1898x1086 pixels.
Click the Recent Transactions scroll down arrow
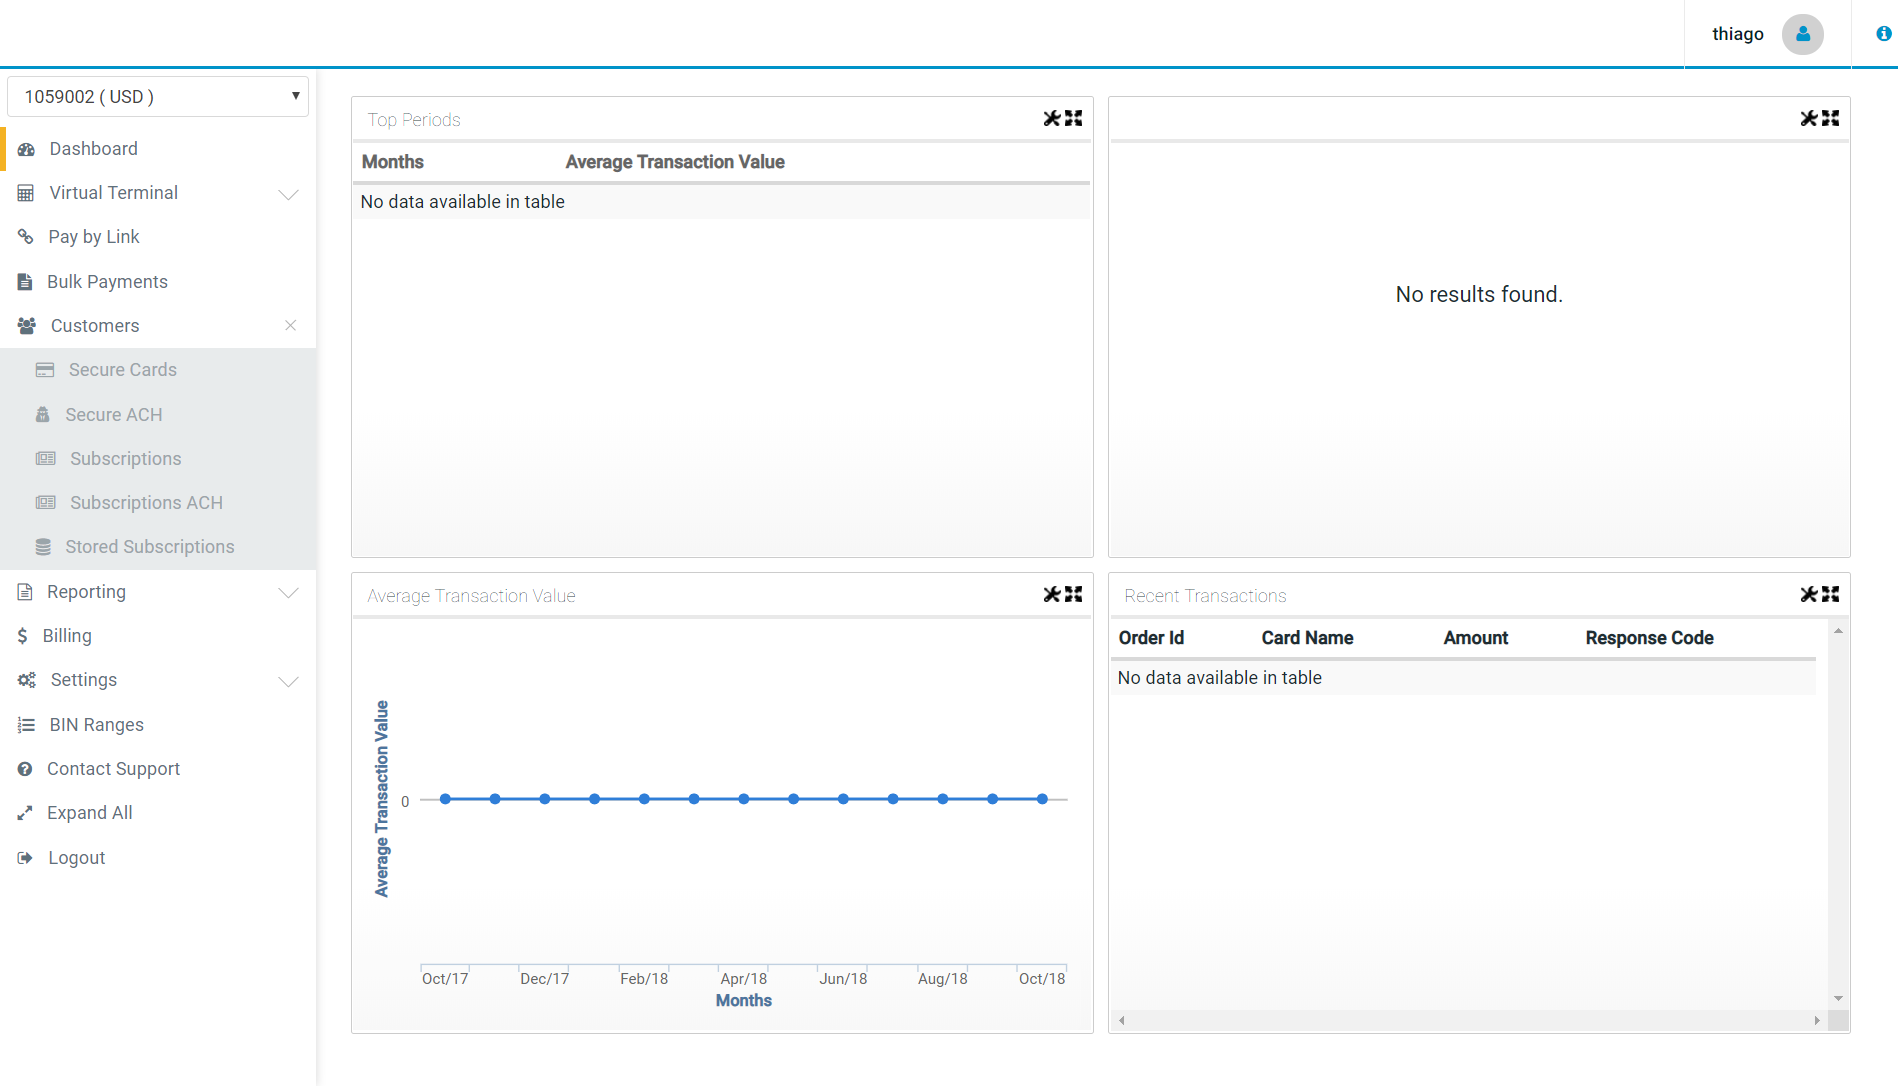[x=1838, y=999]
